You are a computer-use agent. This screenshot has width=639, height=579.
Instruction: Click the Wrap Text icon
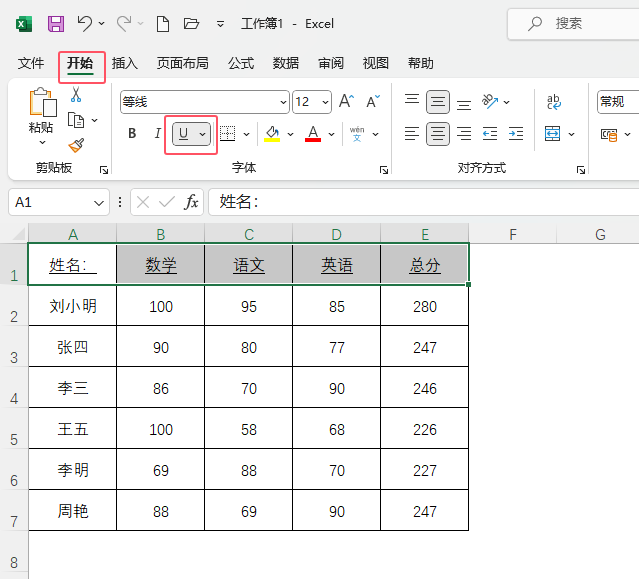pos(553,102)
